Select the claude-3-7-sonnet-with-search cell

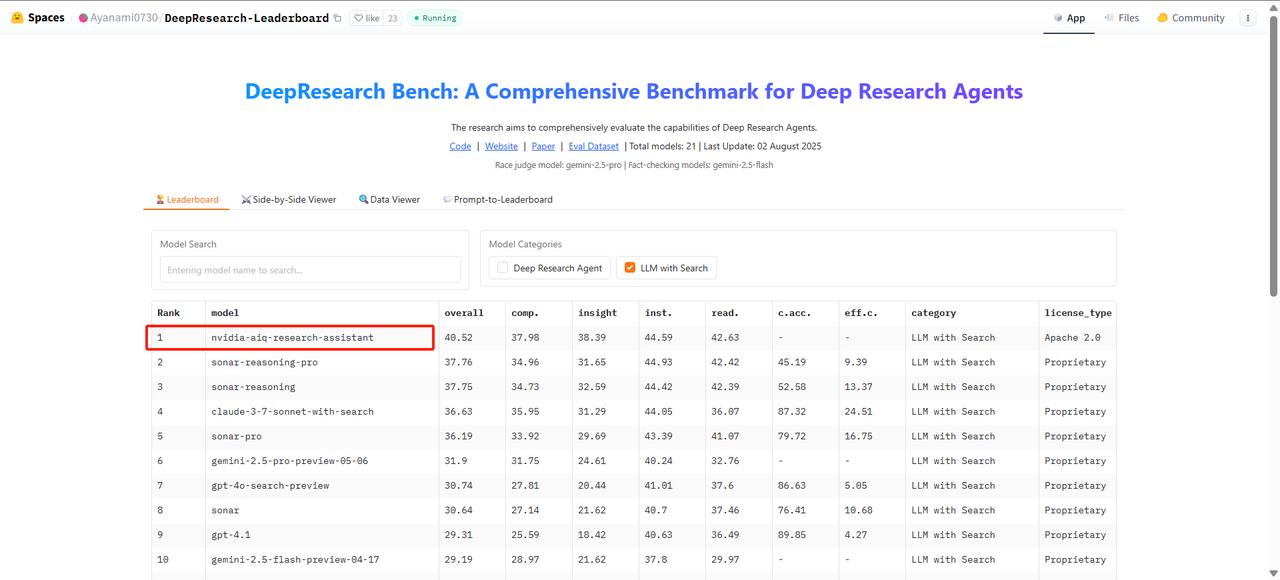click(x=322, y=411)
